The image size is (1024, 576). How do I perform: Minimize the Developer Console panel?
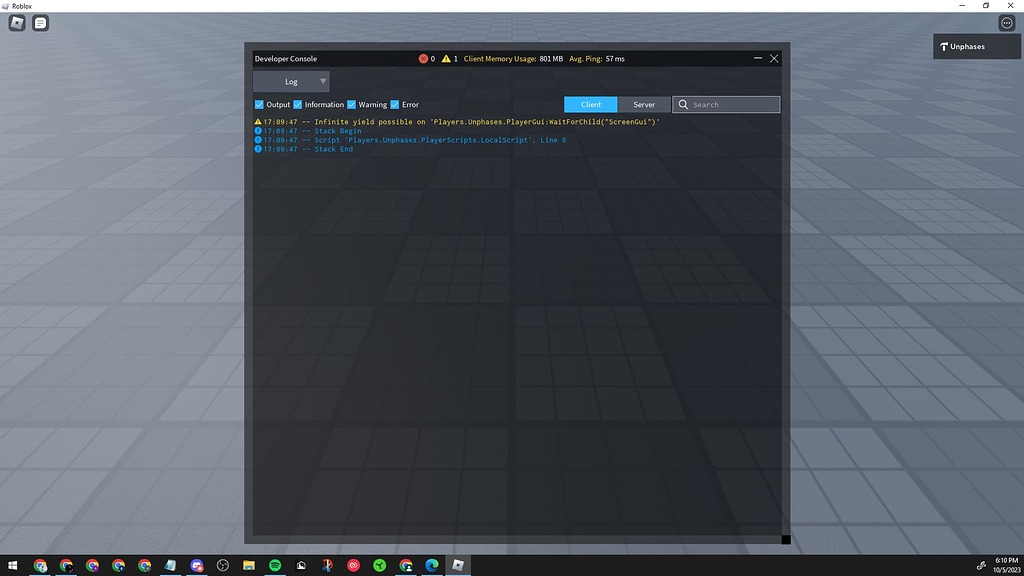coord(758,58)
